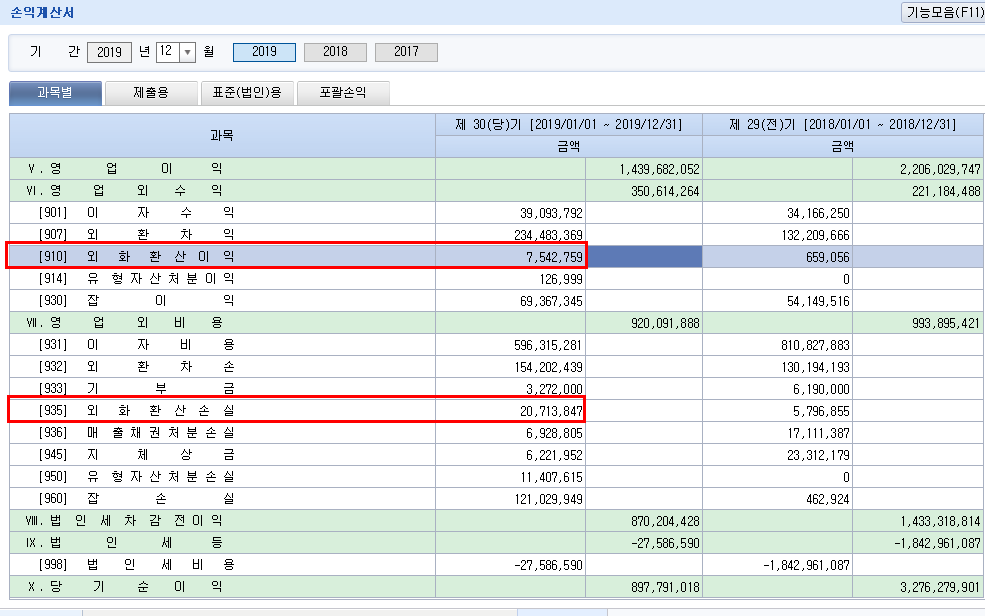This screenshot has height=616, width=985.
Task: Click the amount 1,433,318,814
Action: point(940,521)
